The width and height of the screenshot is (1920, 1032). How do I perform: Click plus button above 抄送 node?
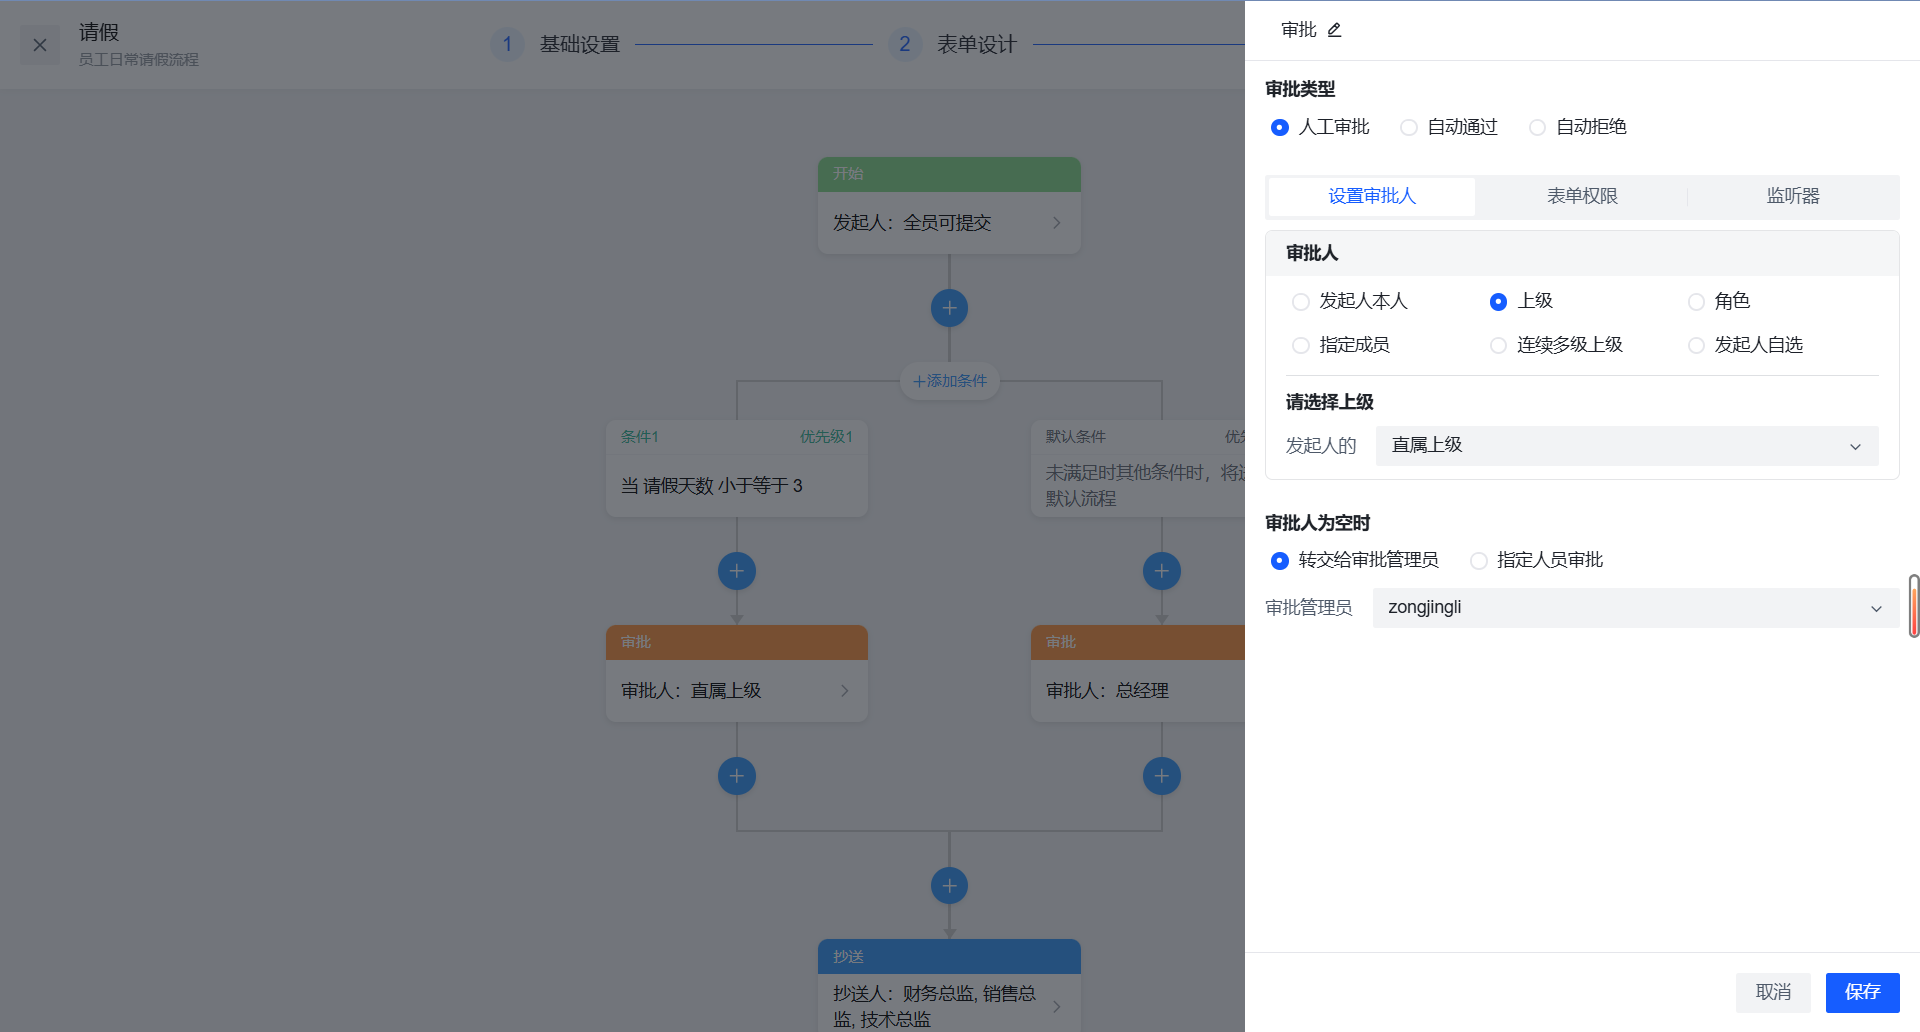pos(949,886)
